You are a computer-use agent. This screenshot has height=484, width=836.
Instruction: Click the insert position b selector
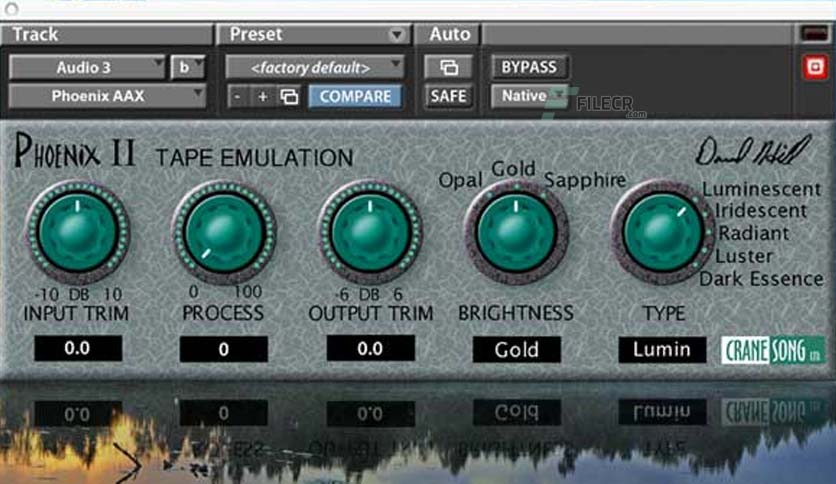pos(188,67)
